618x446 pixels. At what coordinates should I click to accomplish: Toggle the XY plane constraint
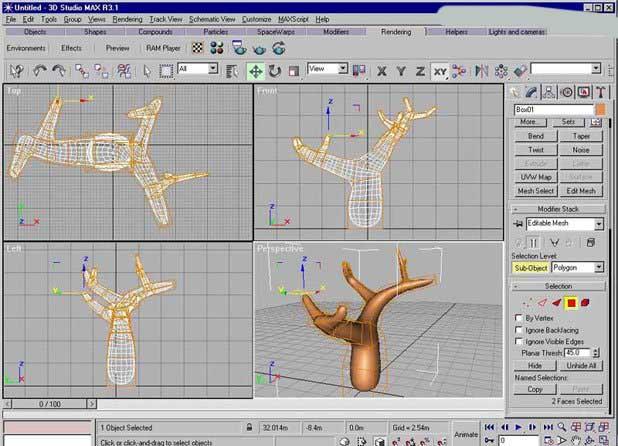coord(440,71)
